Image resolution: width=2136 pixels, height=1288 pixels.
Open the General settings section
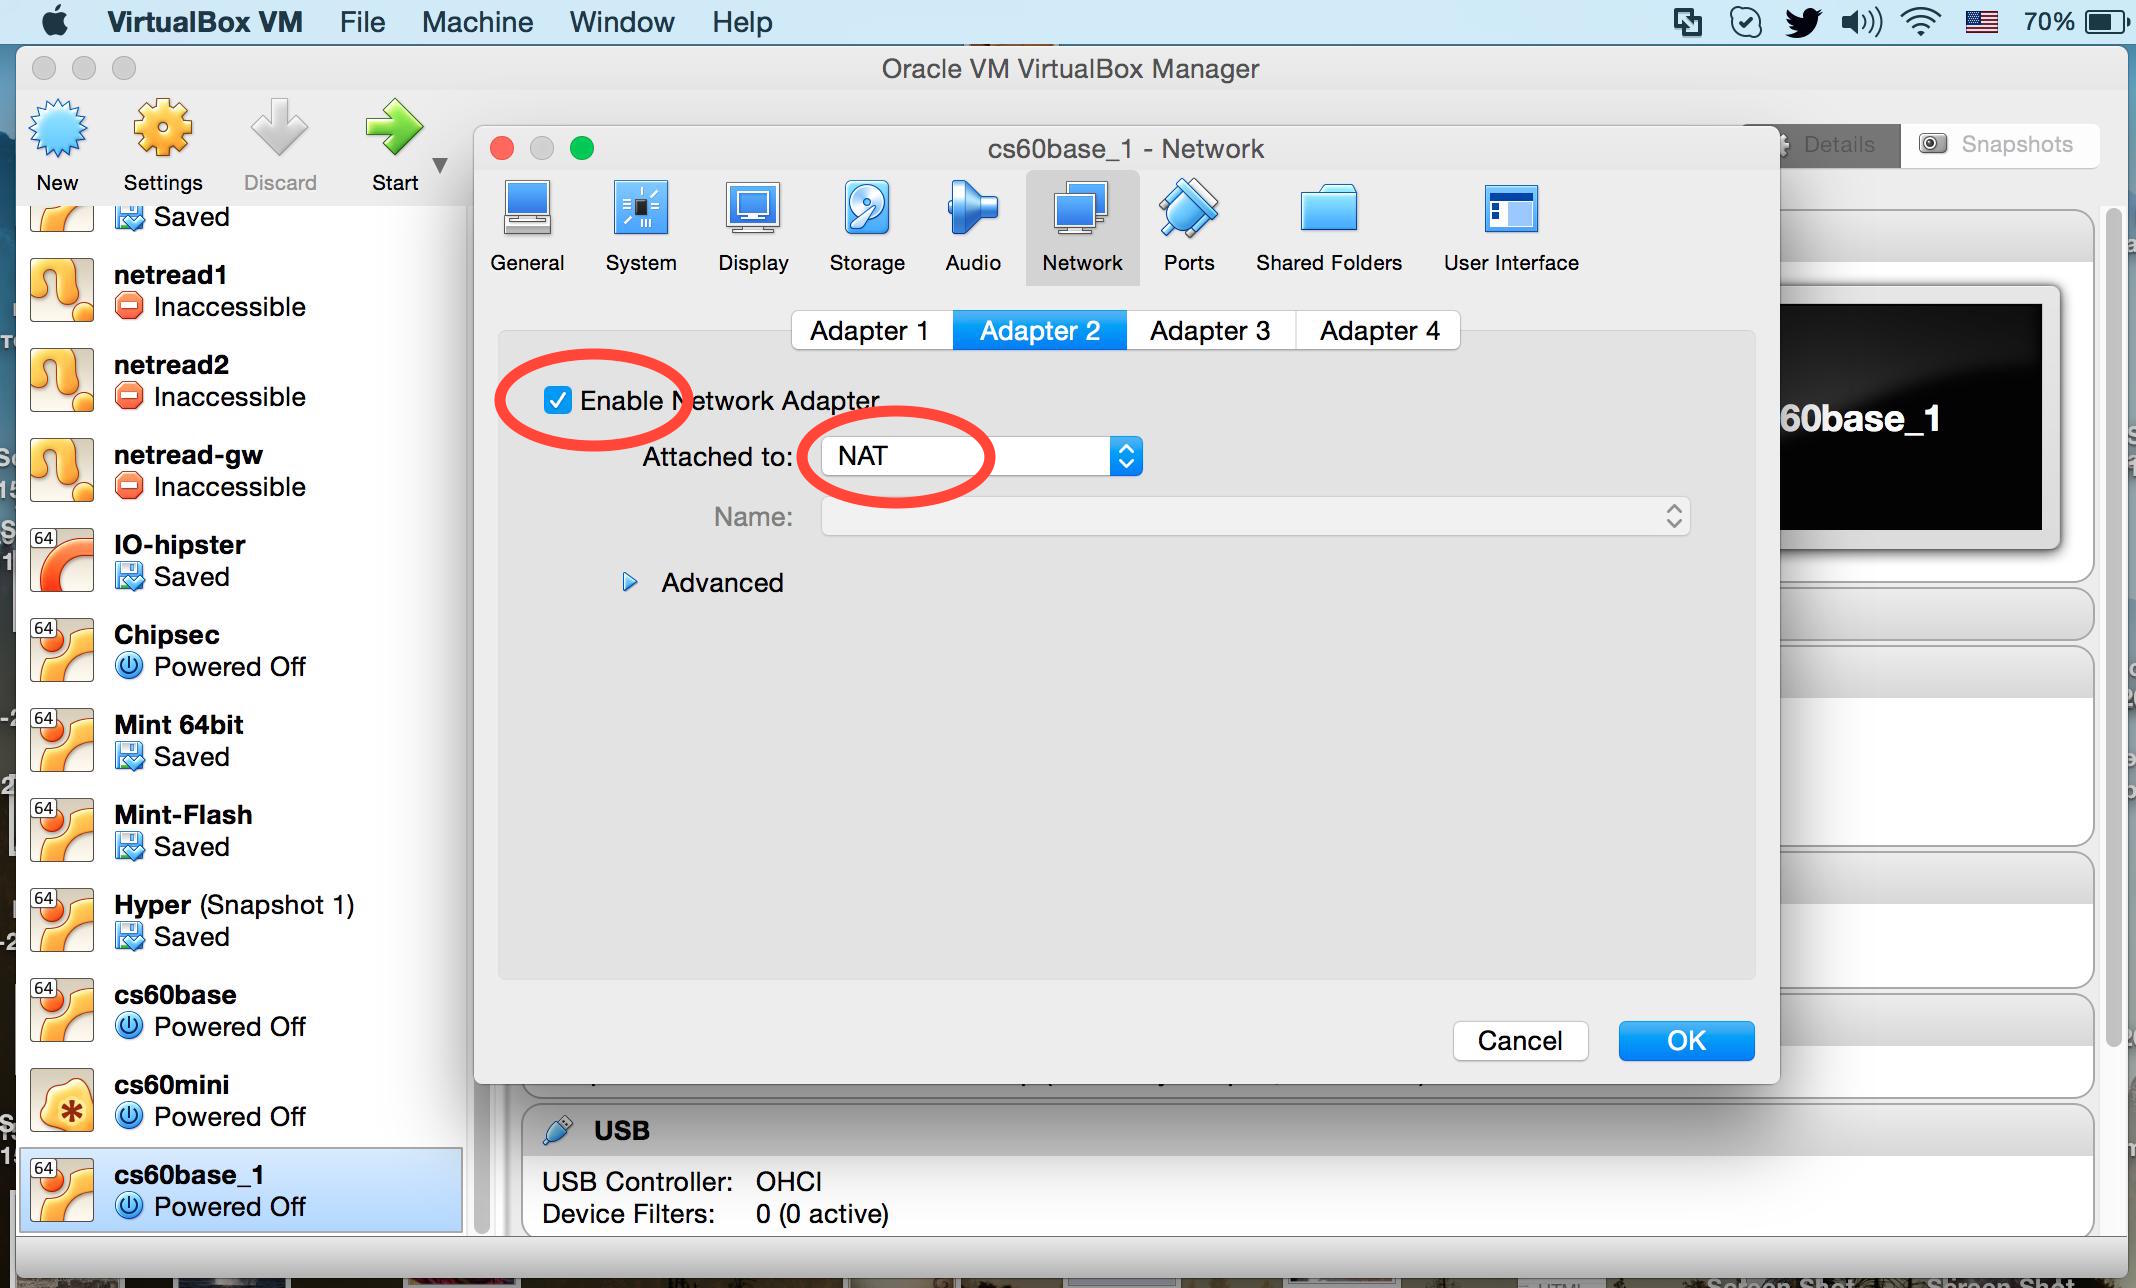point(527,227)
